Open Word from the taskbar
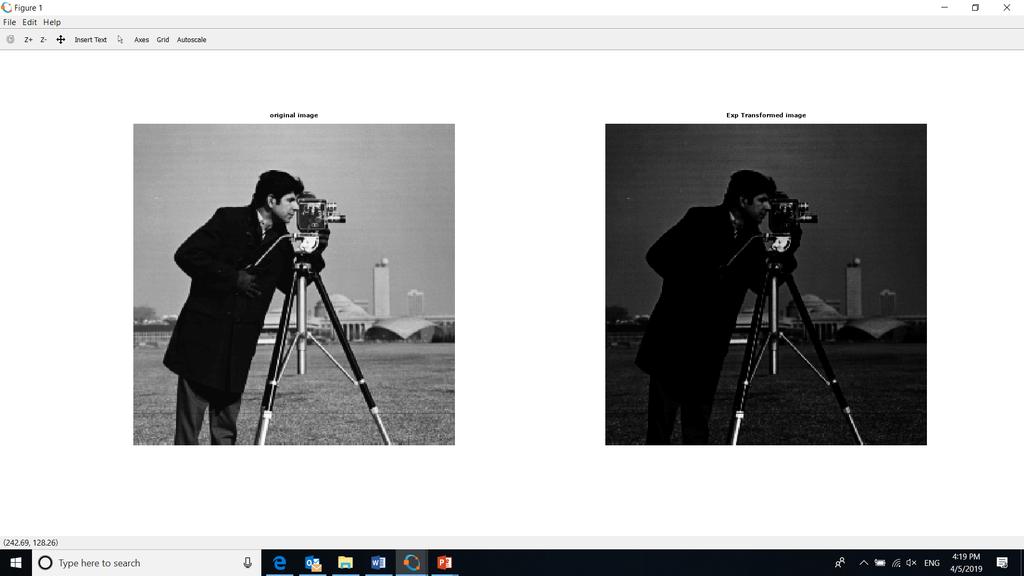The width and height of the screenshot is (1024, 576). 378,563
